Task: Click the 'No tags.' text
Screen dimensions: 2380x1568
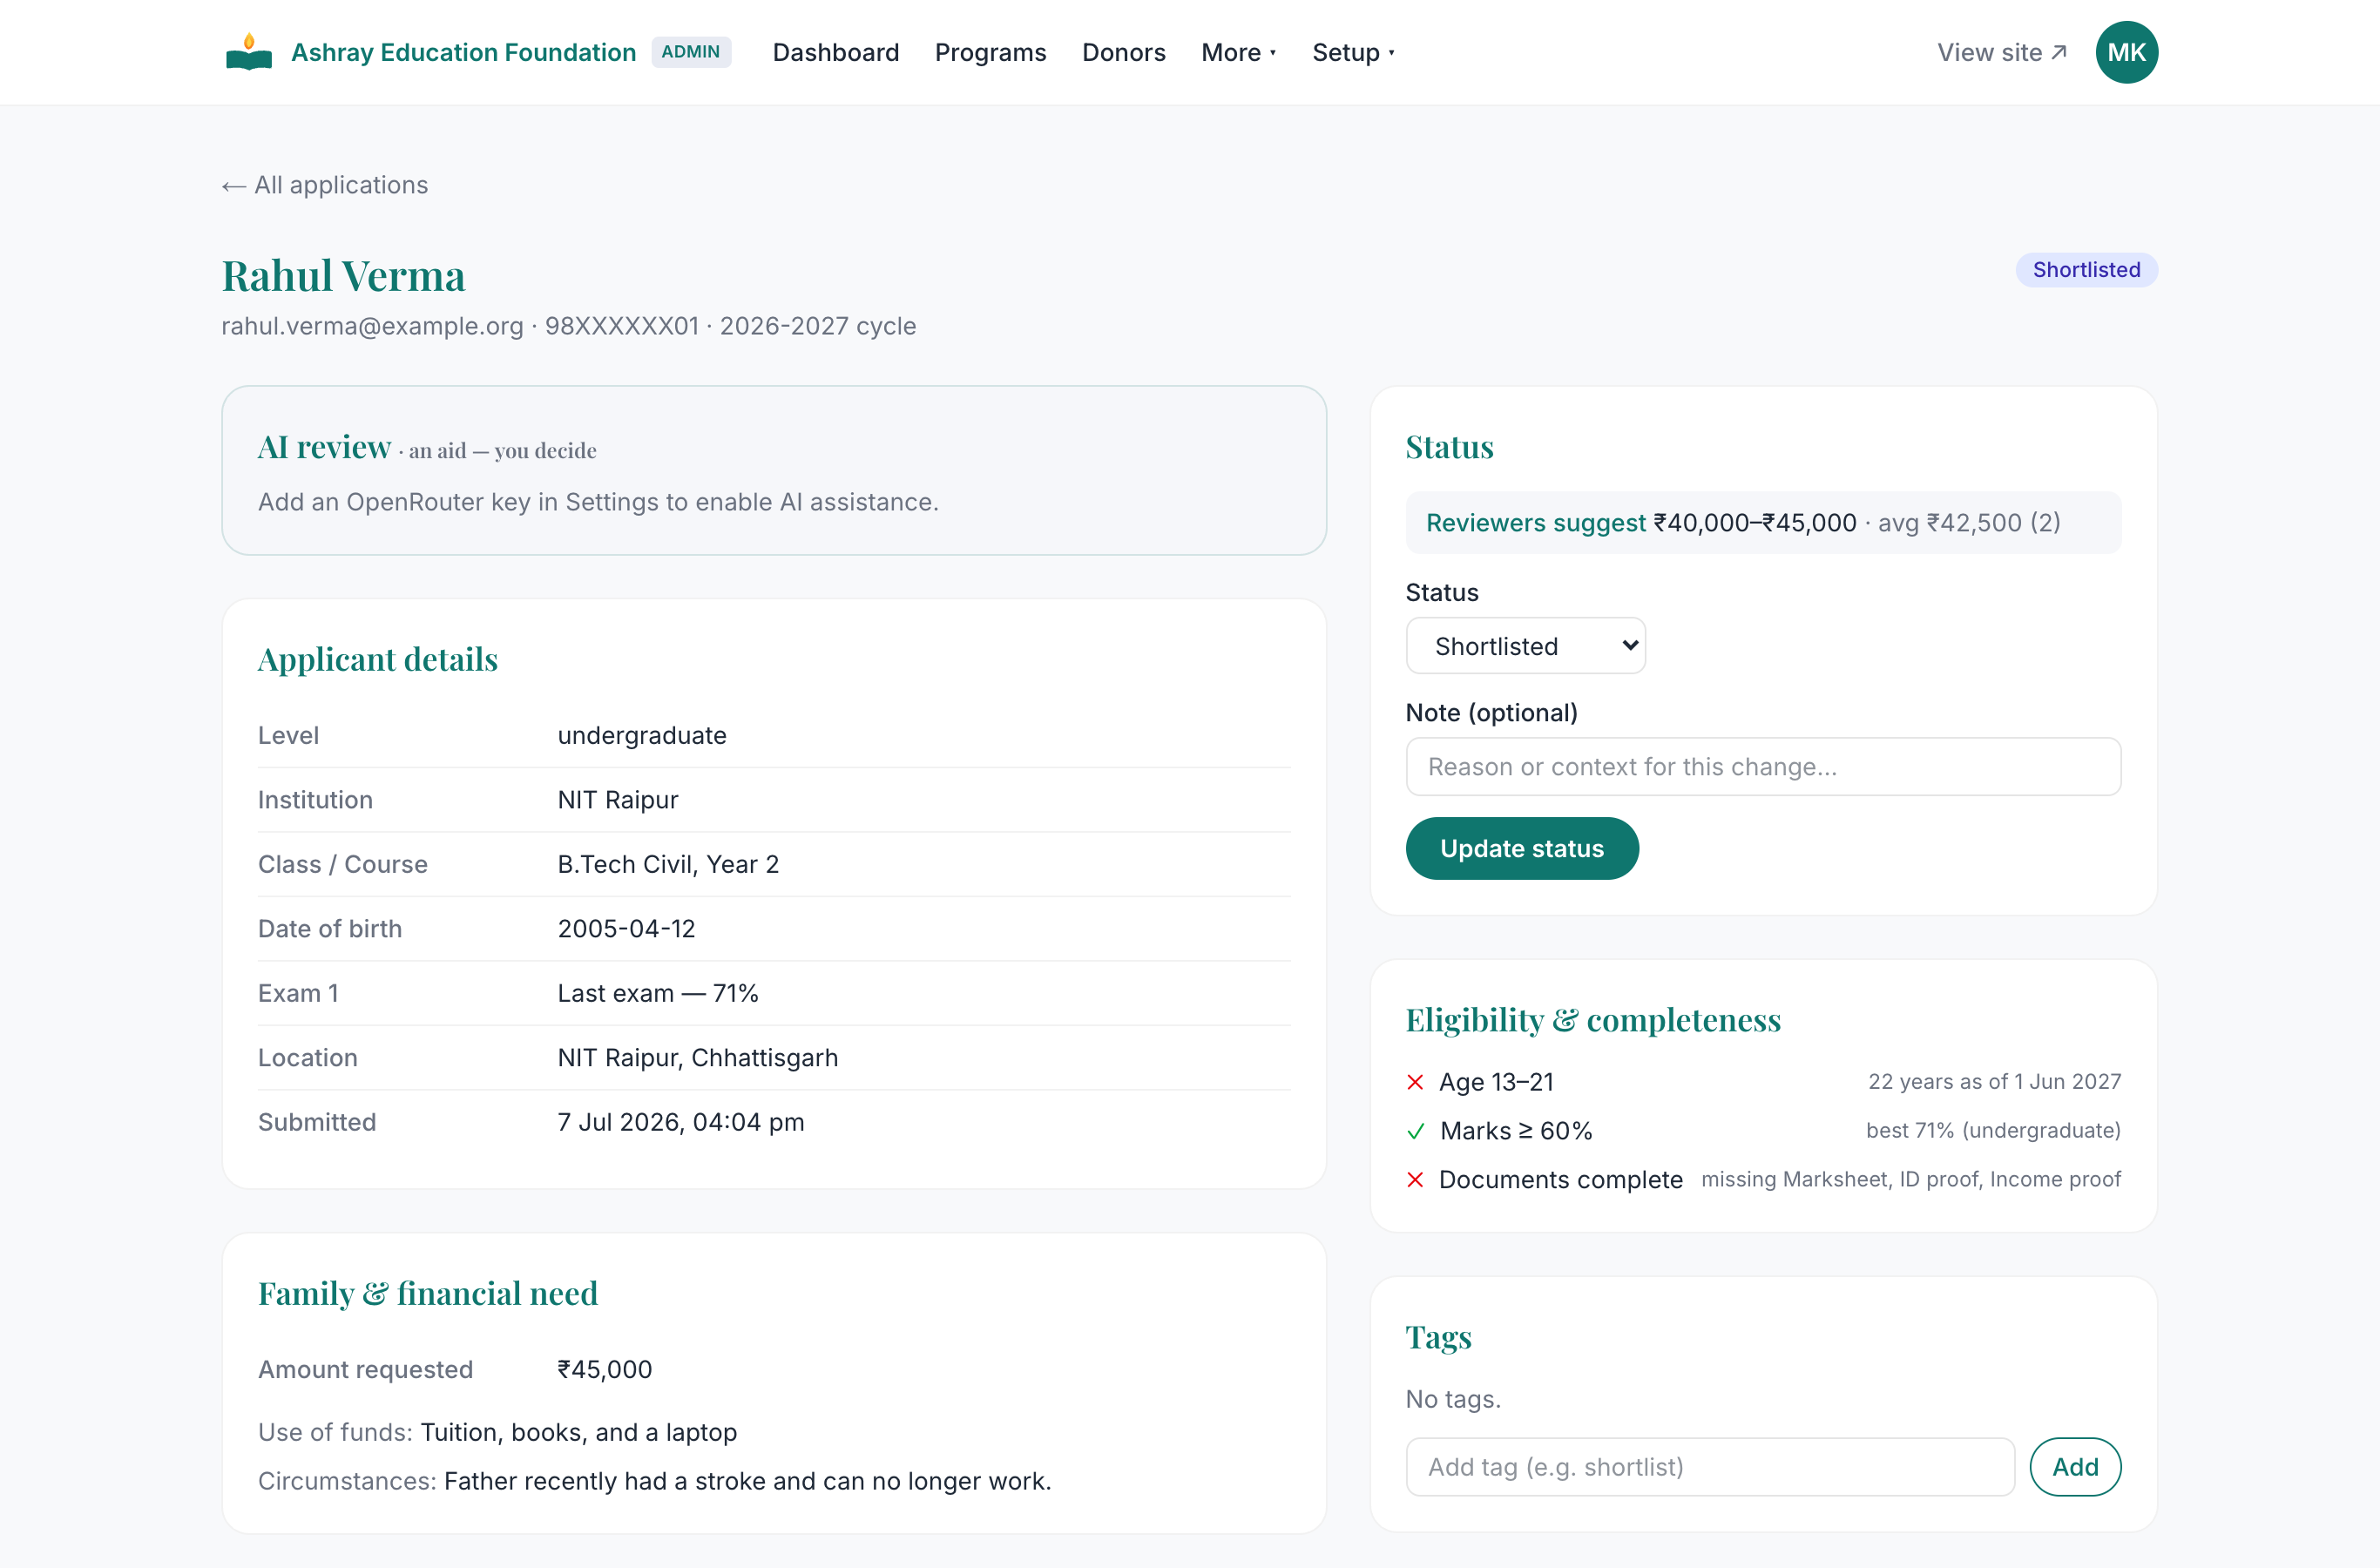Action: coord(1453,1399)
